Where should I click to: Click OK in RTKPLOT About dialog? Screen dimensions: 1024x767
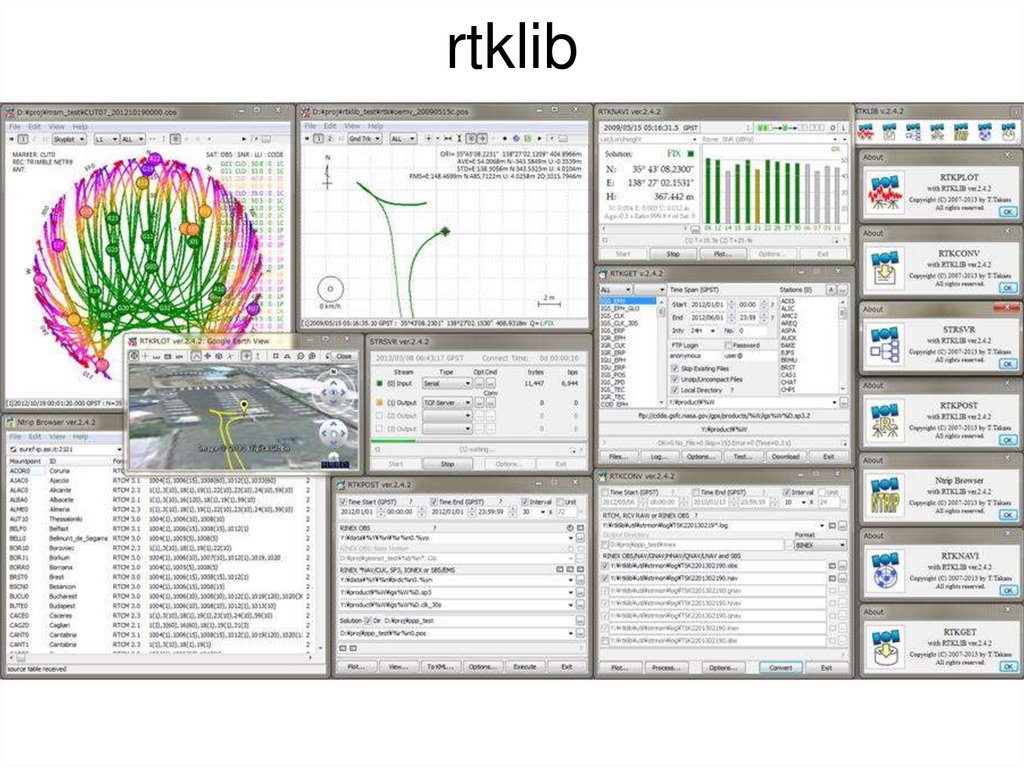click(1009, 212)
